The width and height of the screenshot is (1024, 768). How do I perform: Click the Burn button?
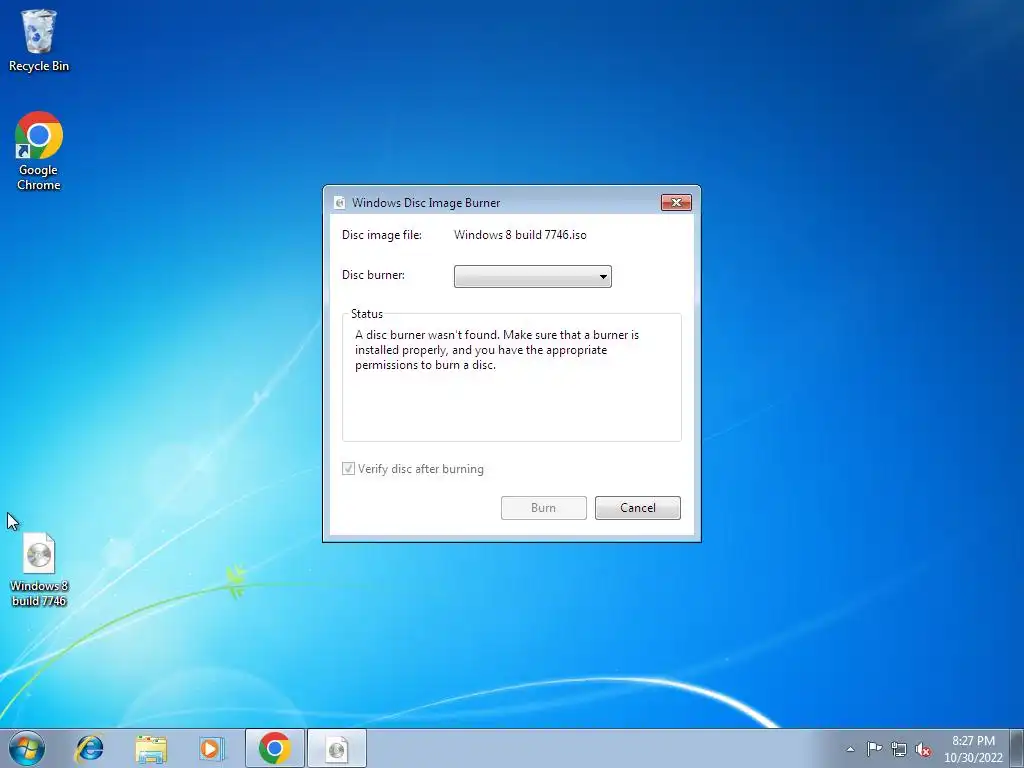coord(543,508)
